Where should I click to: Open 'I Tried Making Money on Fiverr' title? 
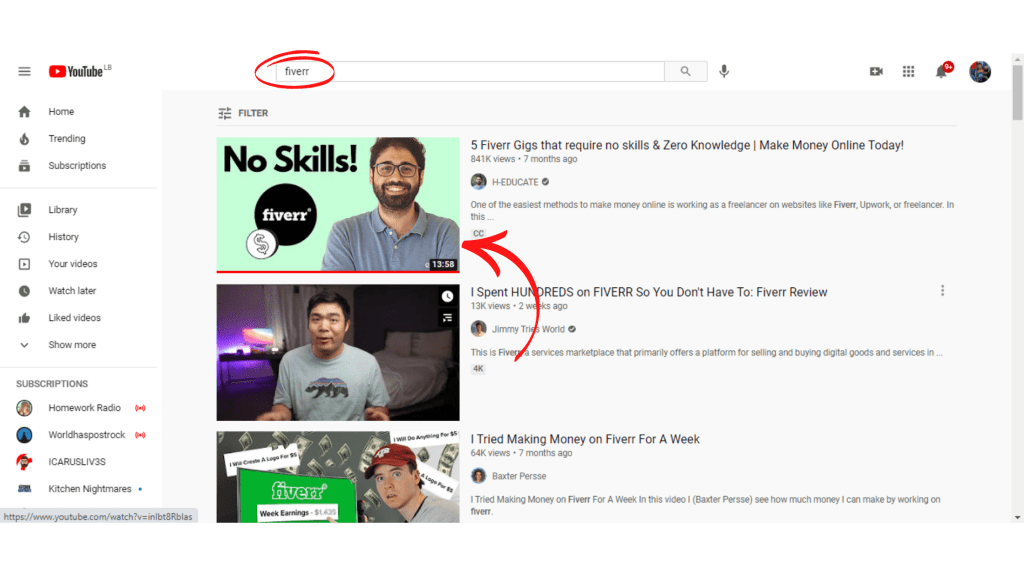585,439
